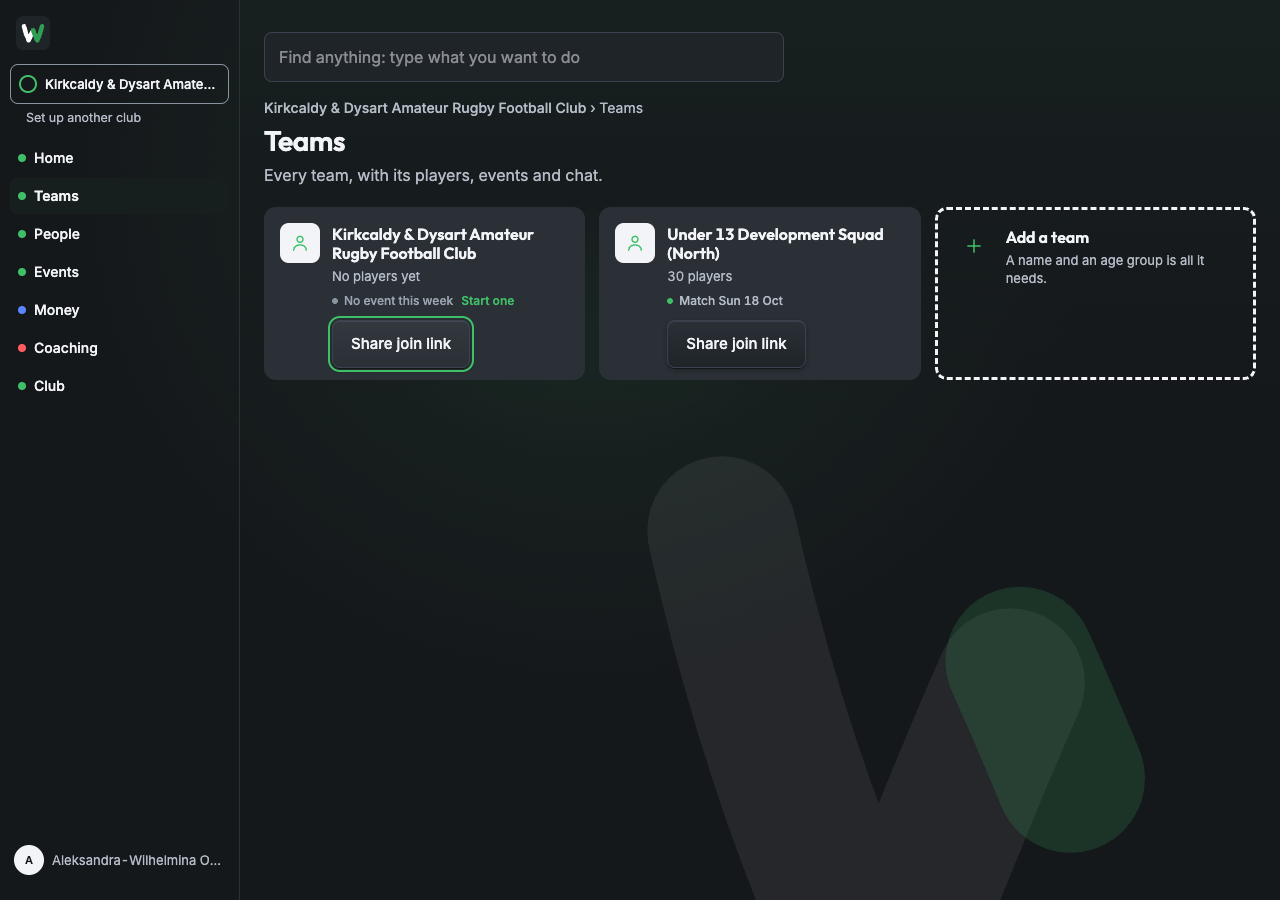Share join link for Under 13 Development Squad
This screenshot has width=1280, height=900.
coord(736,344)
